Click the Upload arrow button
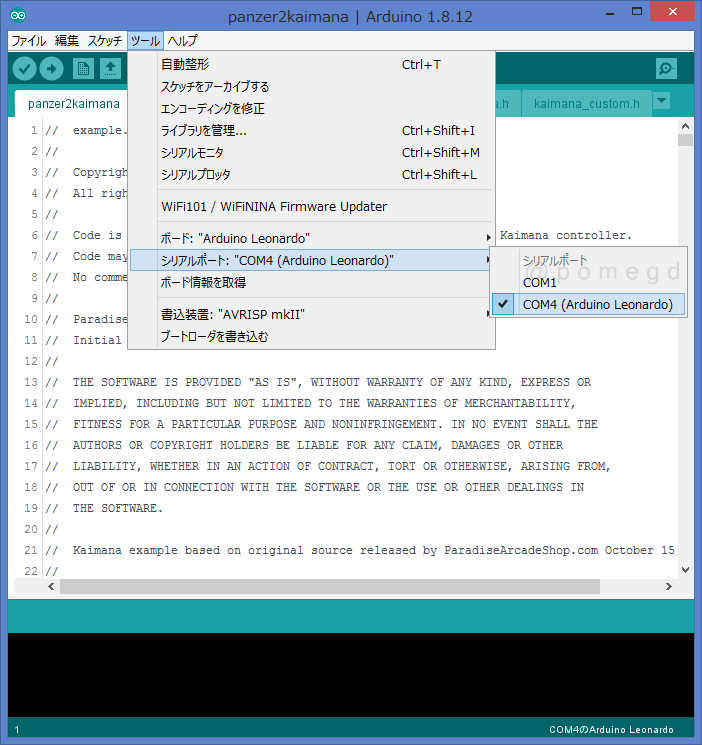 click(x=51, y=69)
